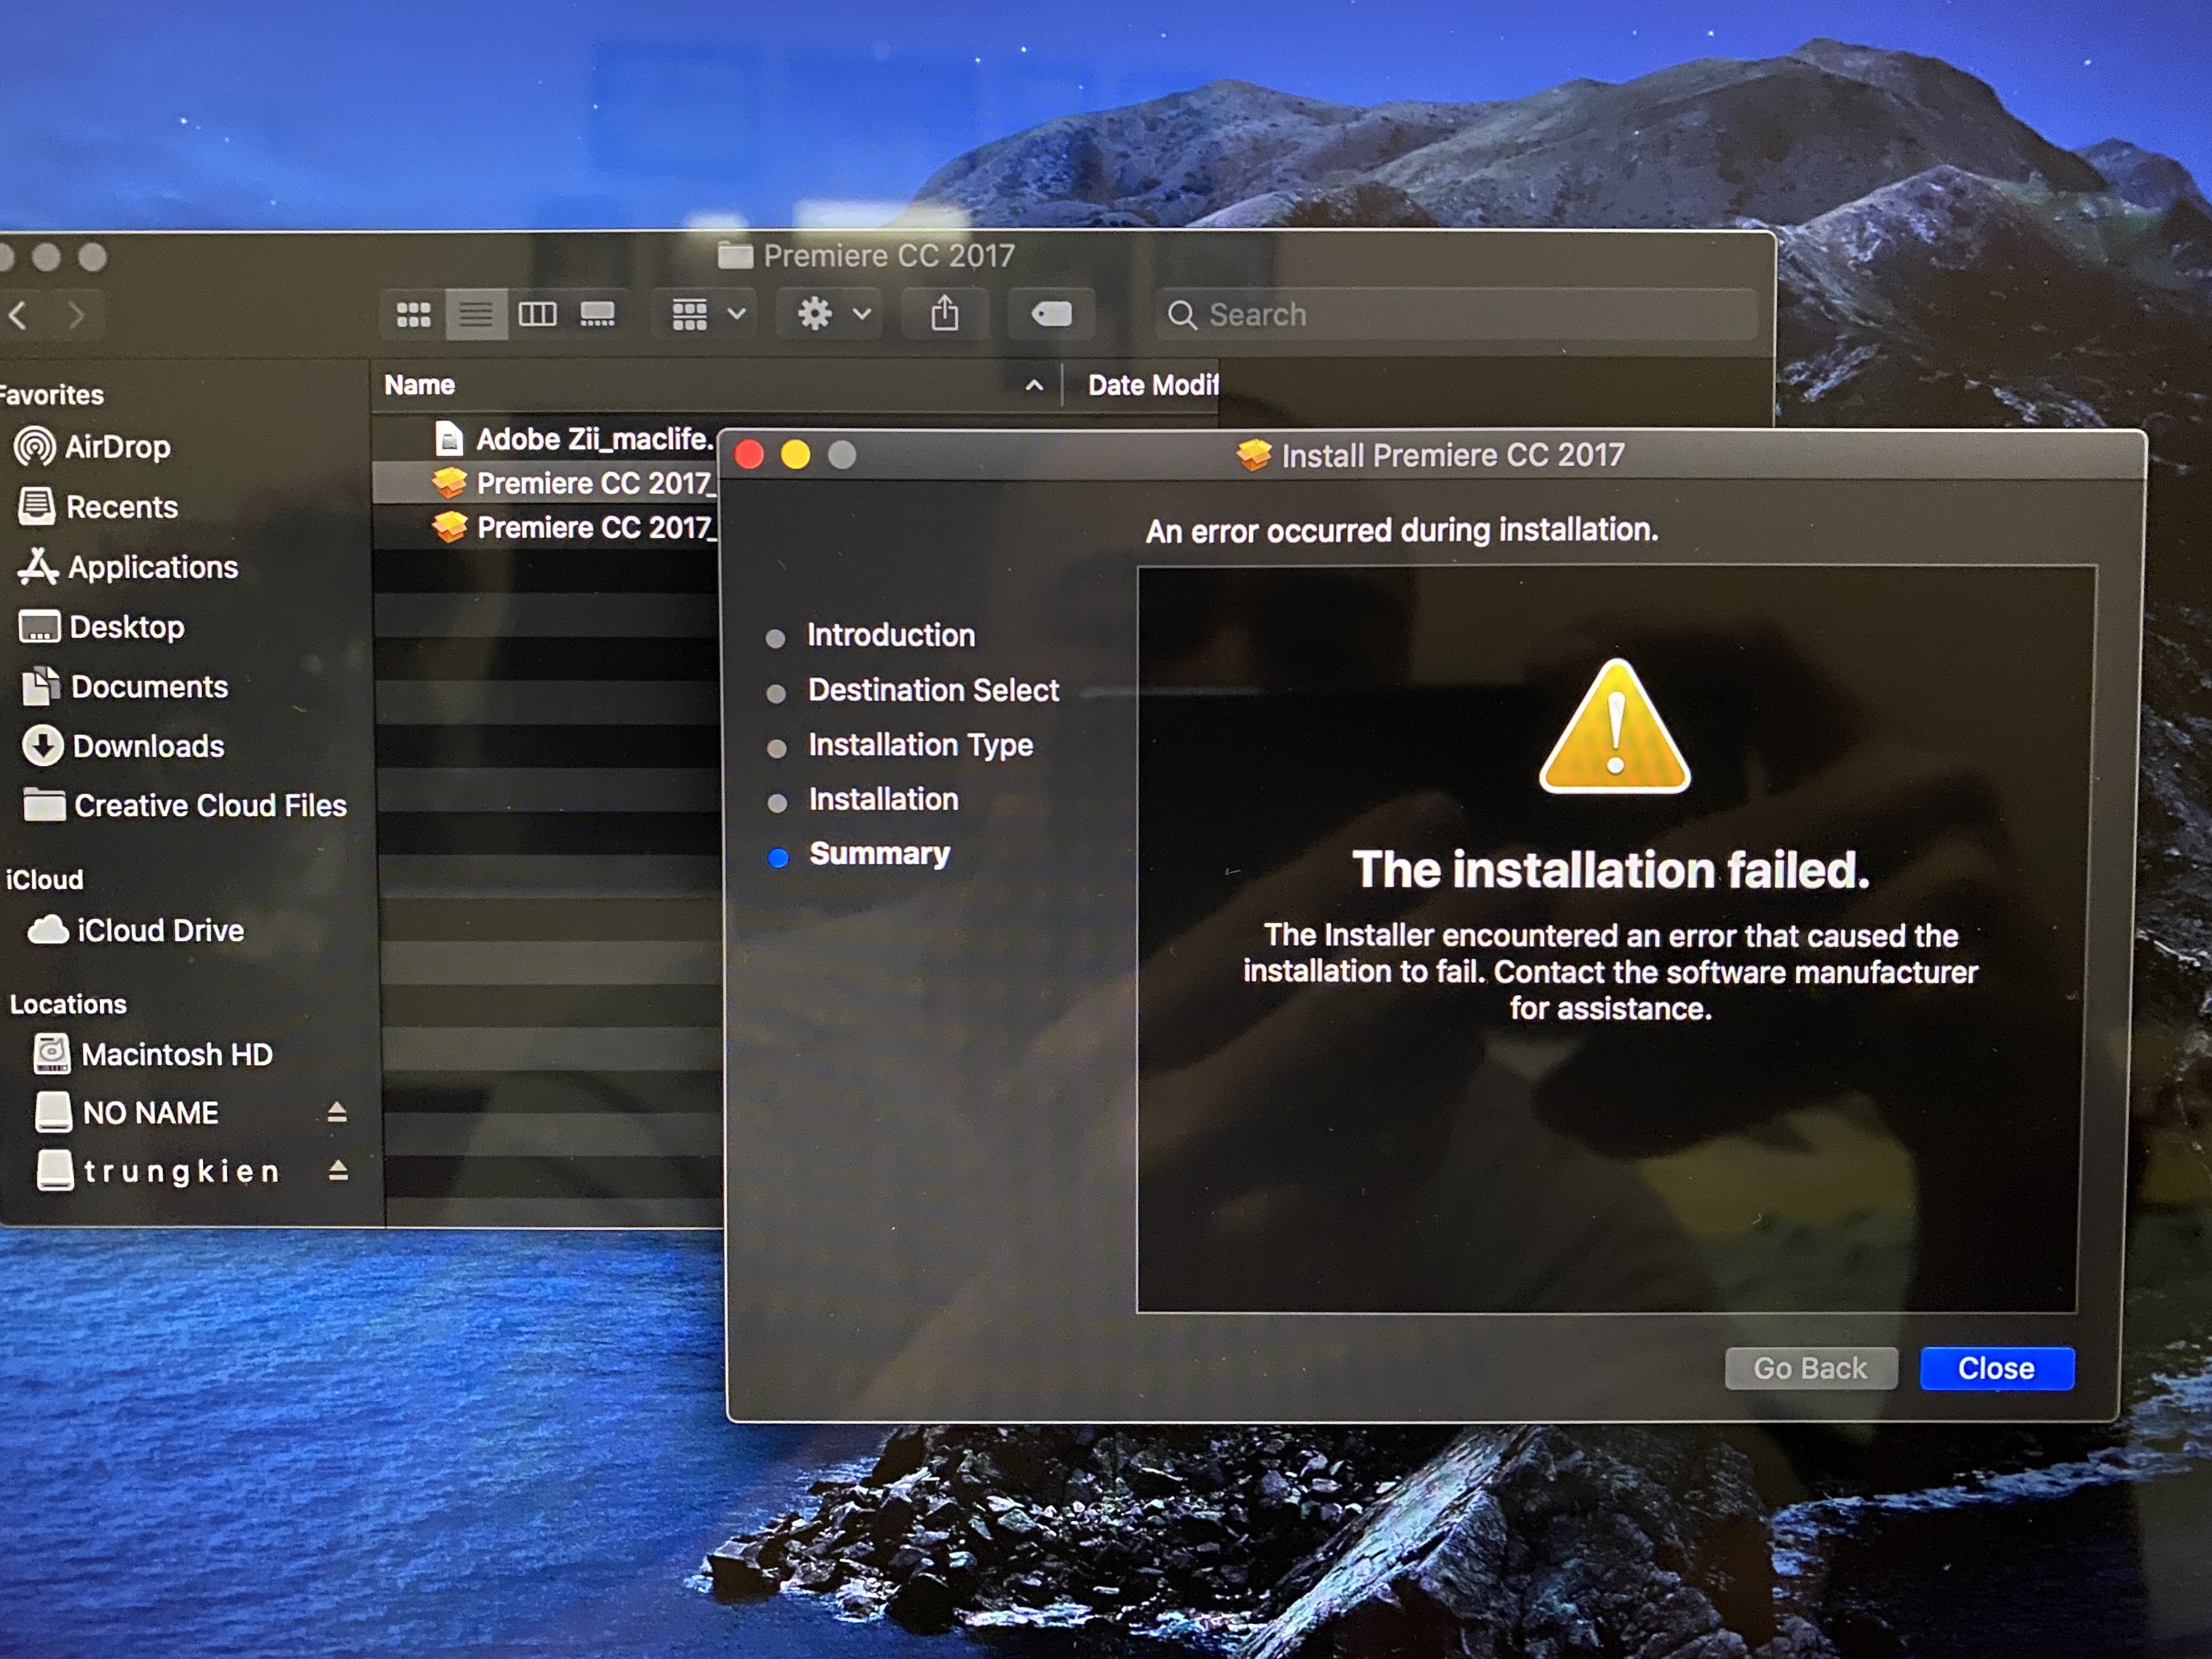Image resolution: width=2212 pixels, height=1659 pixels.
Task: Click the Destination Select step
Action: click(x=933, y=690)
